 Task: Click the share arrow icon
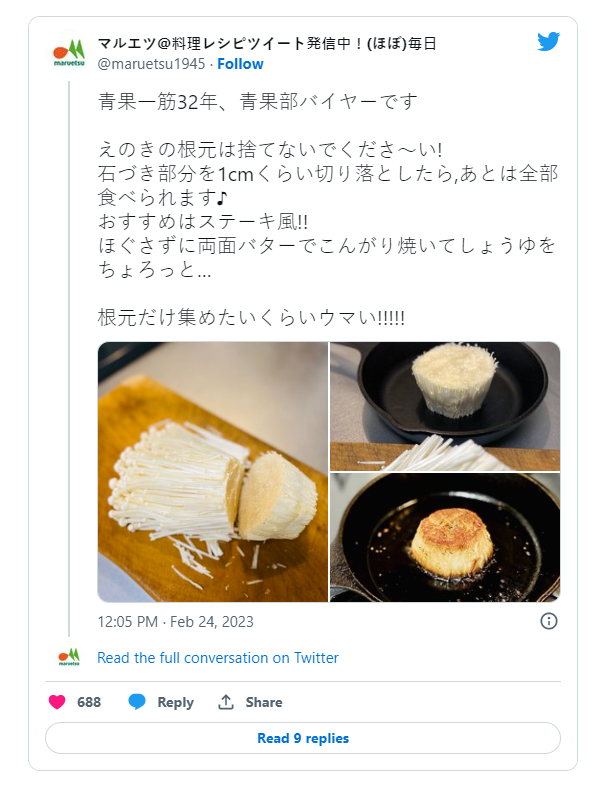click(x=226, y=702)
